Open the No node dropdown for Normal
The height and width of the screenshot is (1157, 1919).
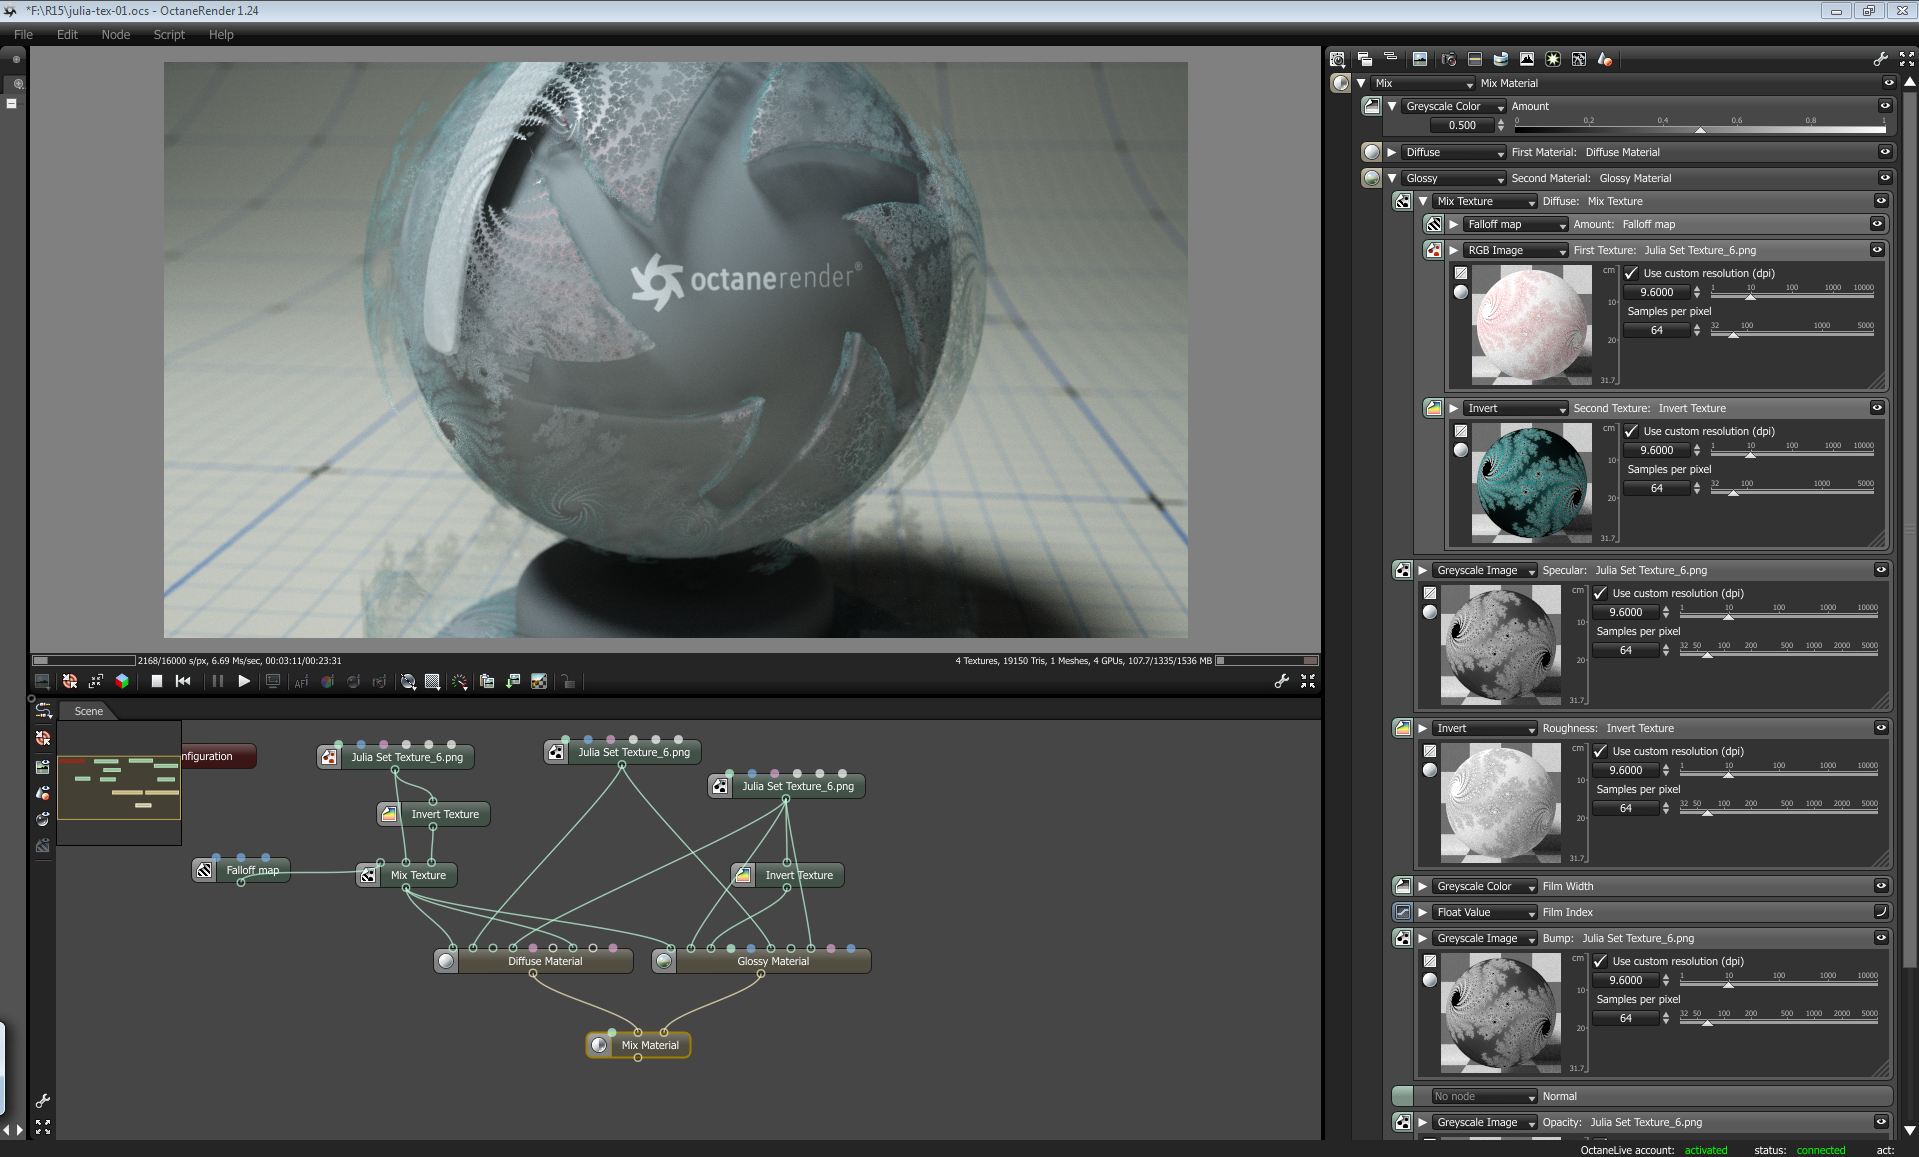coord(1485,1096)
